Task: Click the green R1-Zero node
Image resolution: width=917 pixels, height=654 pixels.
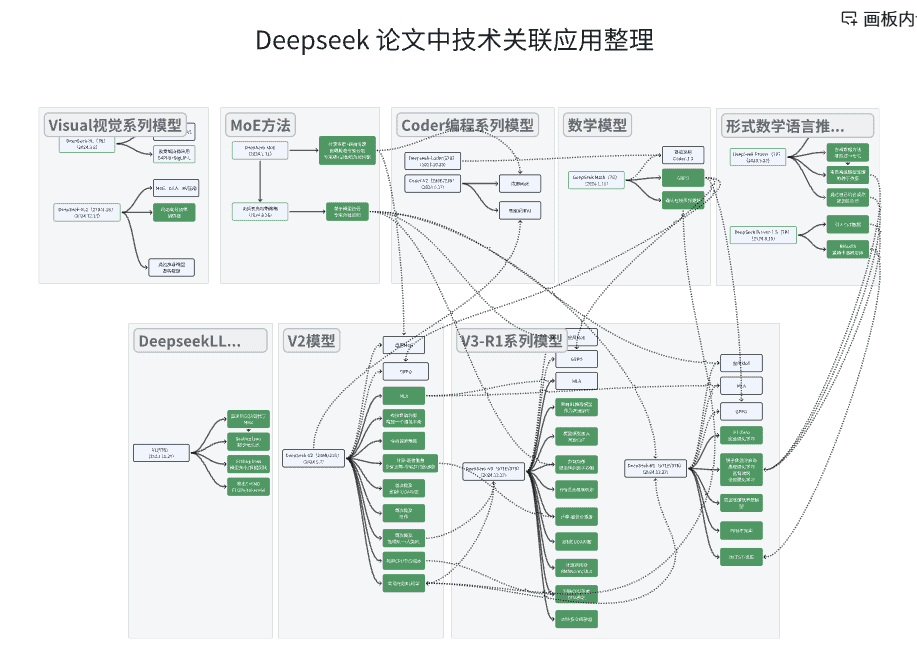Action: click(741, 435)
